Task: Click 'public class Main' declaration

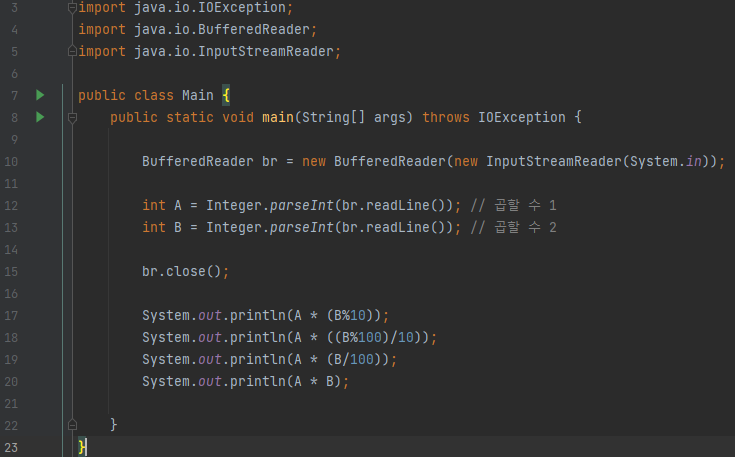Action: 146,95
